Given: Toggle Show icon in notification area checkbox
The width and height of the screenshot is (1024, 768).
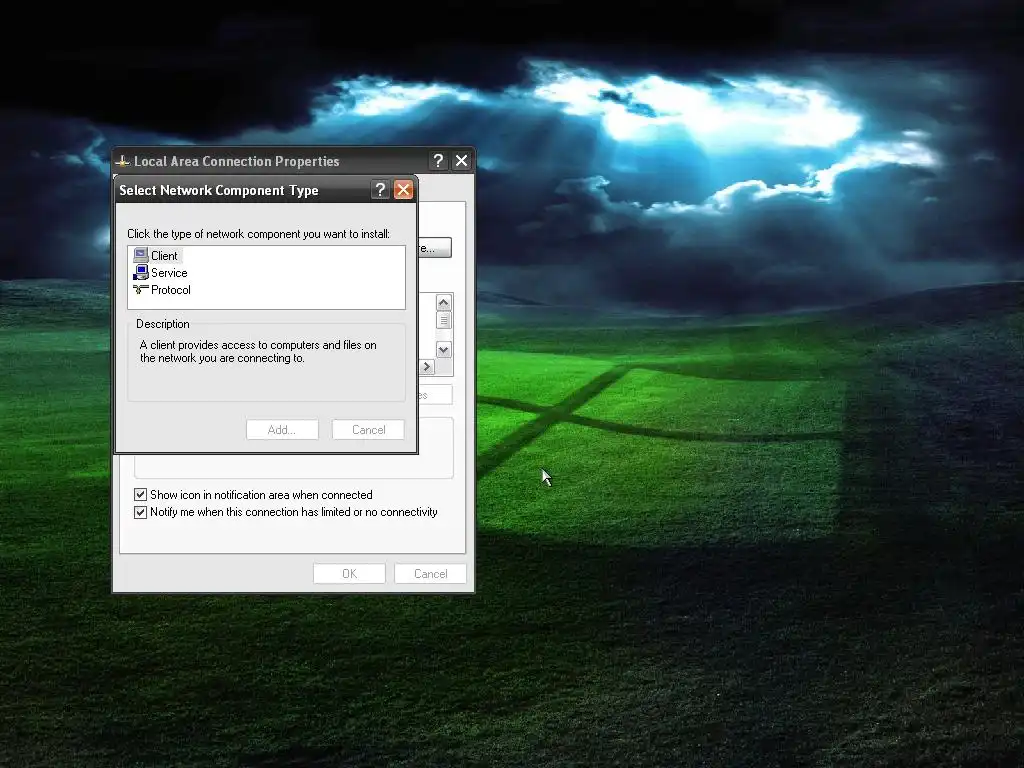Looking at the screenshot, I should pyautogui.click(x=140, y=494).
